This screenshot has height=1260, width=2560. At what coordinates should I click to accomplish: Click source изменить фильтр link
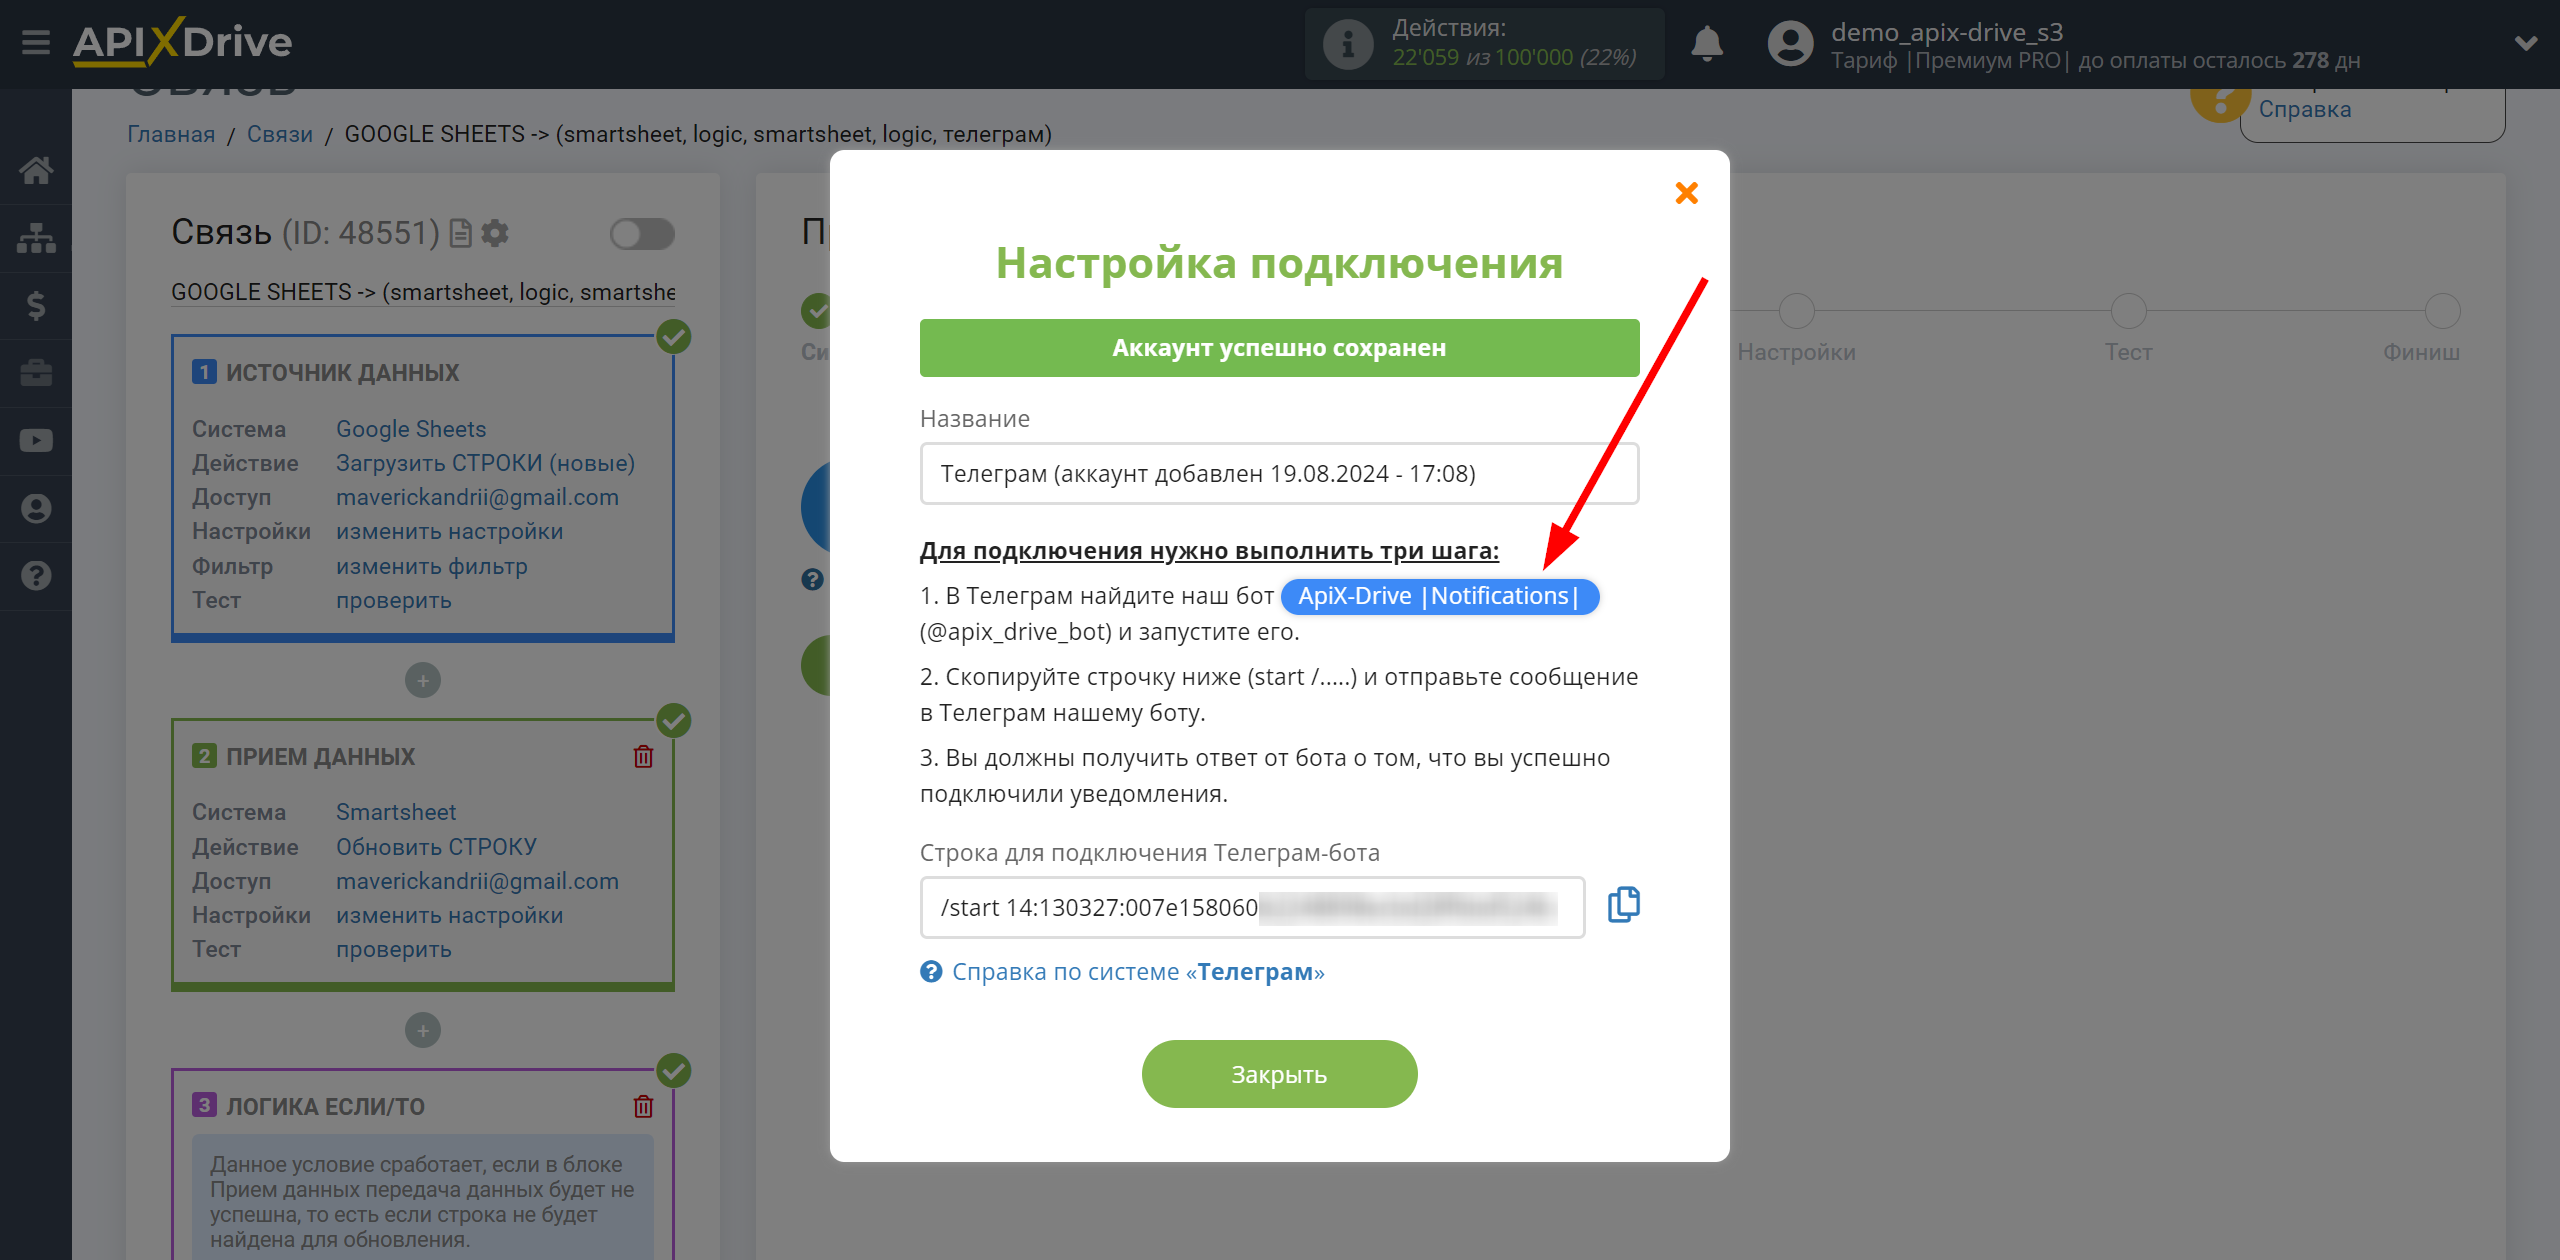pos(431,566)
